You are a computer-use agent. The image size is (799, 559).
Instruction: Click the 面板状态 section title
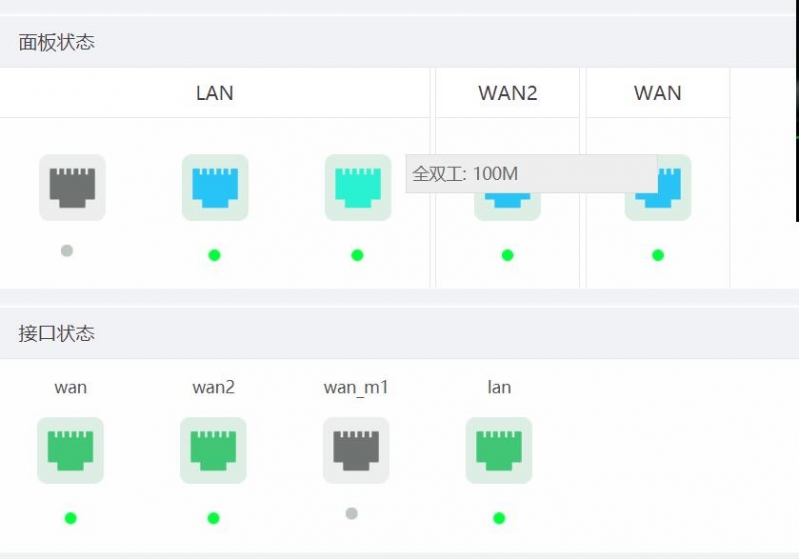(57, 42)
